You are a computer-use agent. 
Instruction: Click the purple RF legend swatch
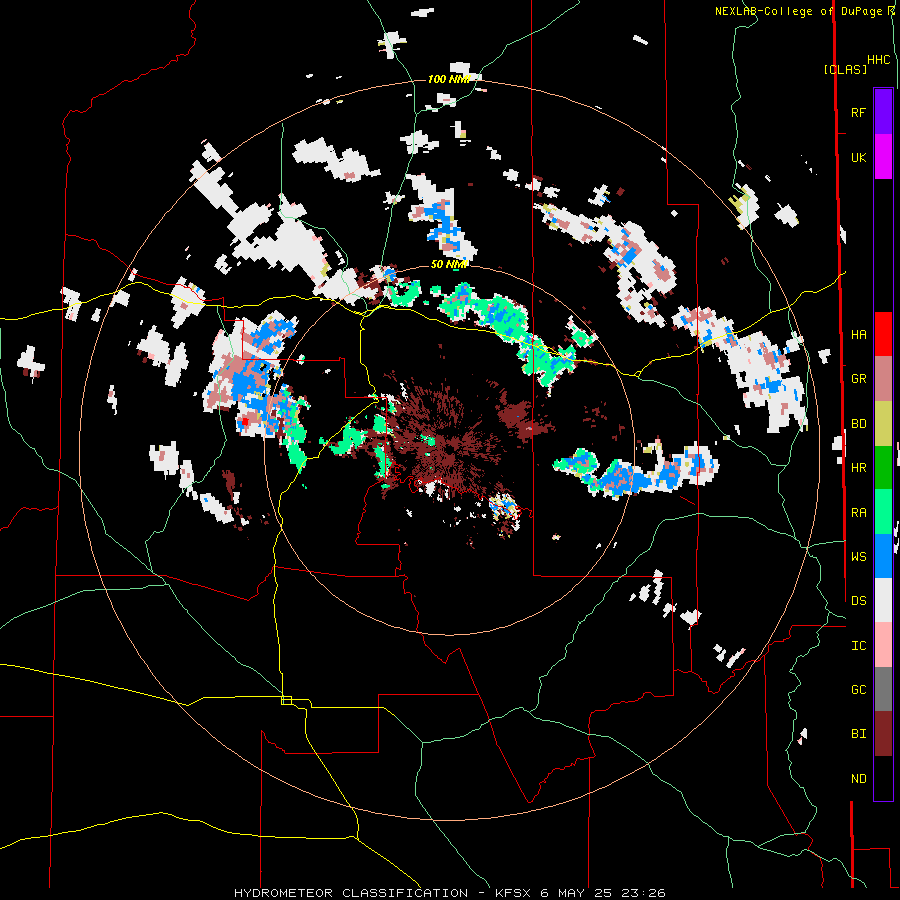(883, 112)
